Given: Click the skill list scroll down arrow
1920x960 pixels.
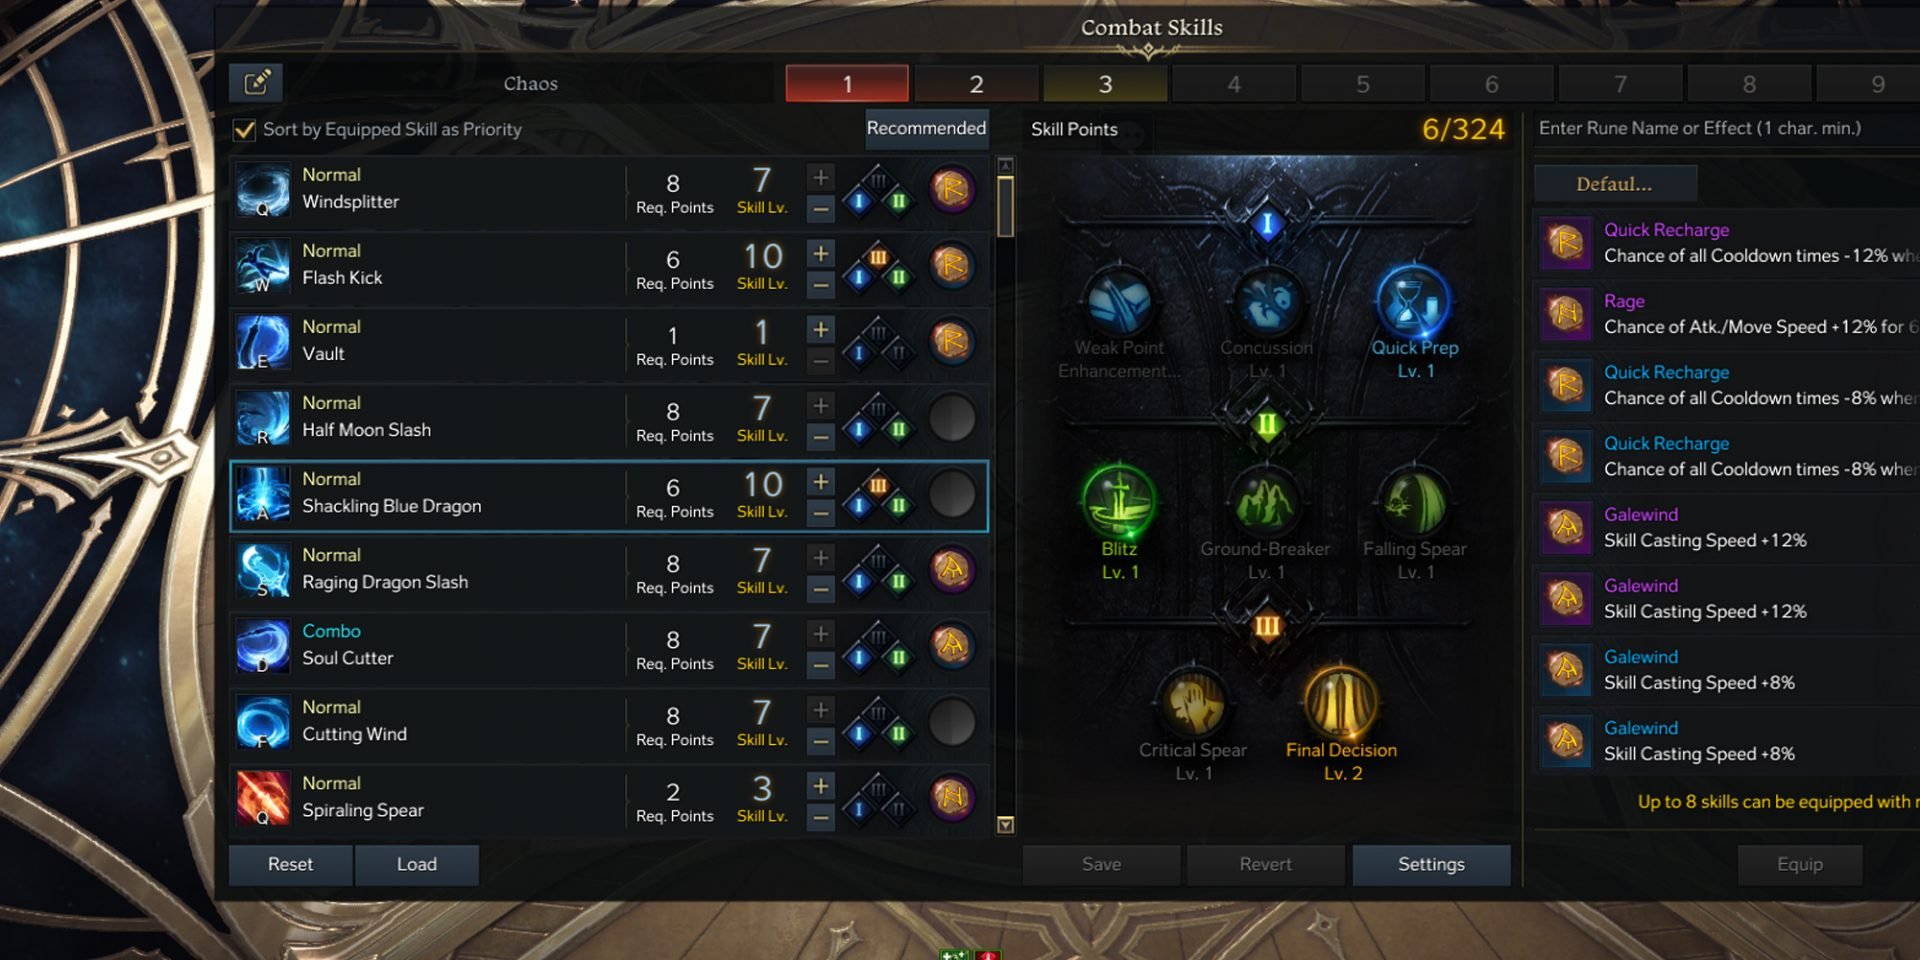Looking at the screenshot, I should pyautogui.click(x=1006, y=825).
